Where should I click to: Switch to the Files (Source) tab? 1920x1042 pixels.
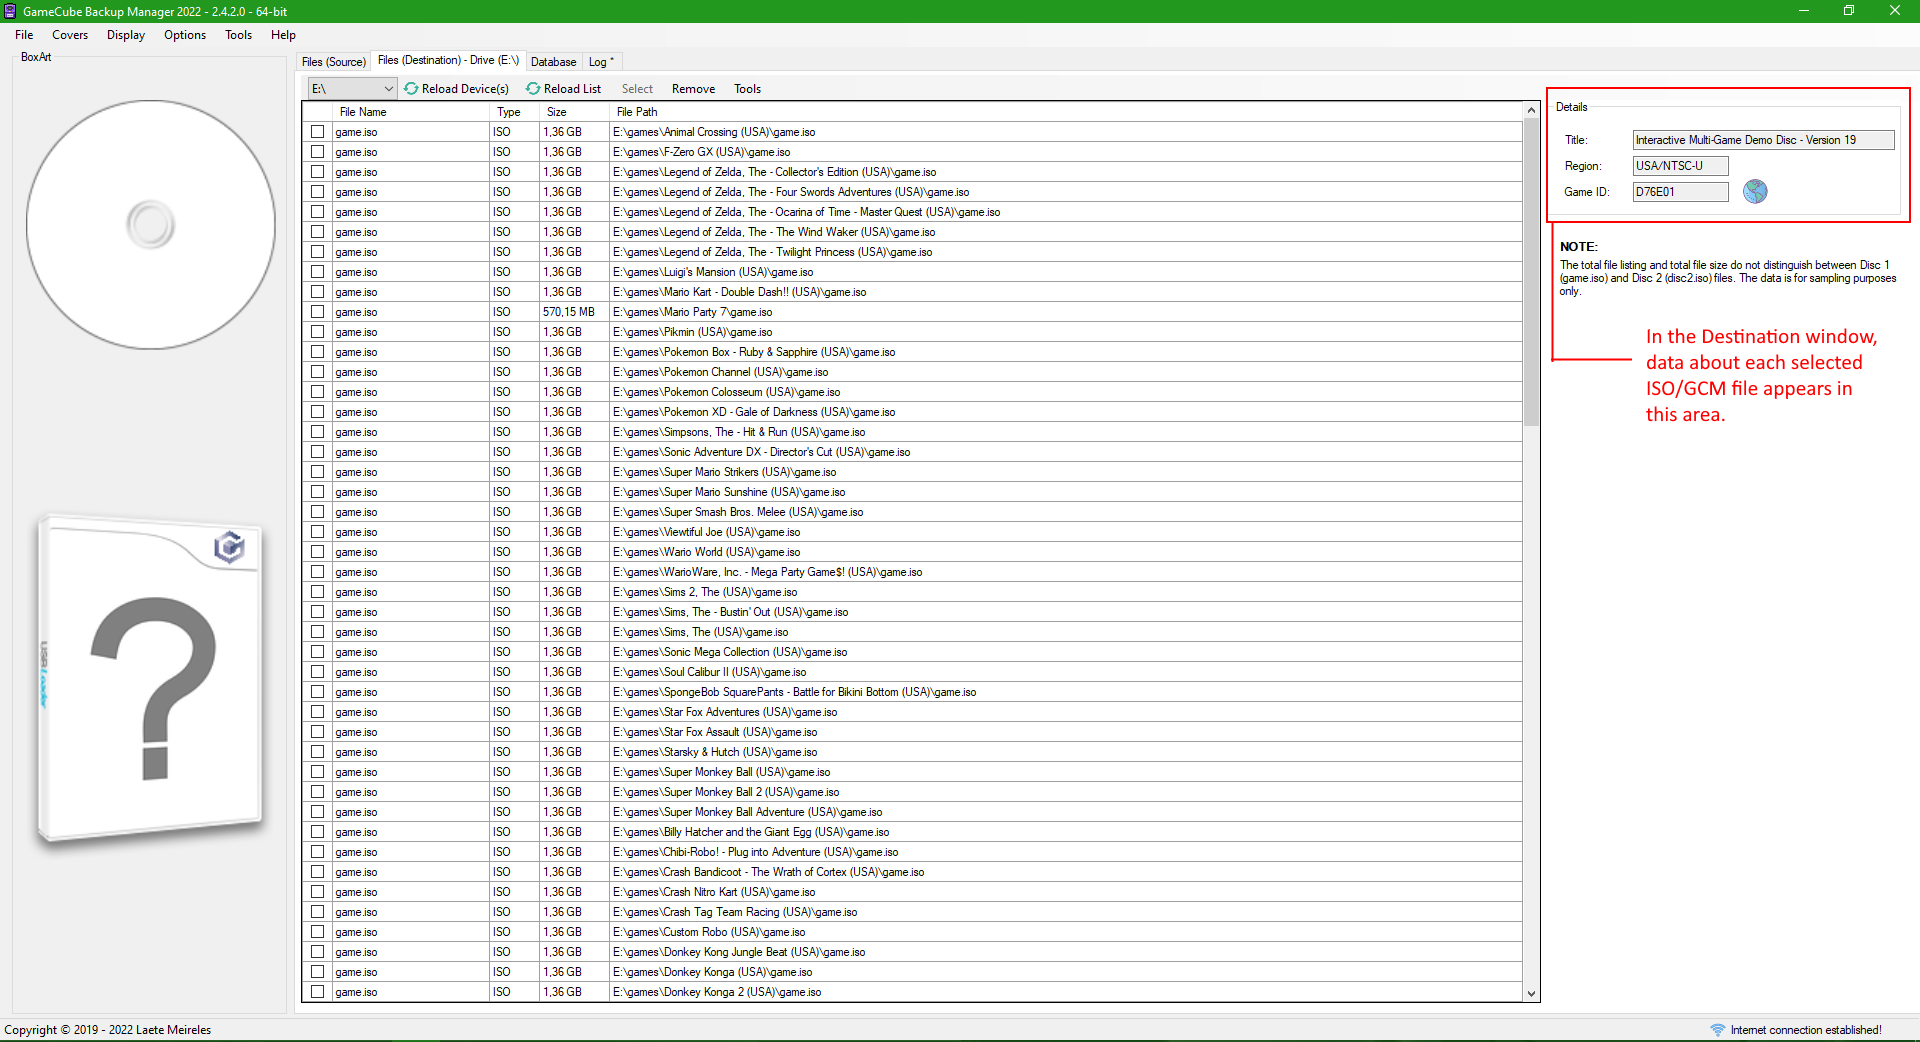click(x=334, y=62)
